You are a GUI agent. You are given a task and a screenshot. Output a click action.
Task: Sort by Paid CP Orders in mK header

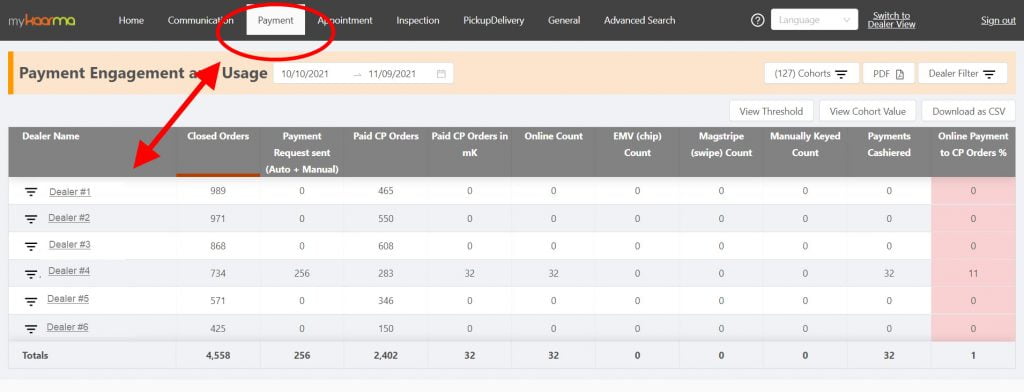(x=470, y=152)
